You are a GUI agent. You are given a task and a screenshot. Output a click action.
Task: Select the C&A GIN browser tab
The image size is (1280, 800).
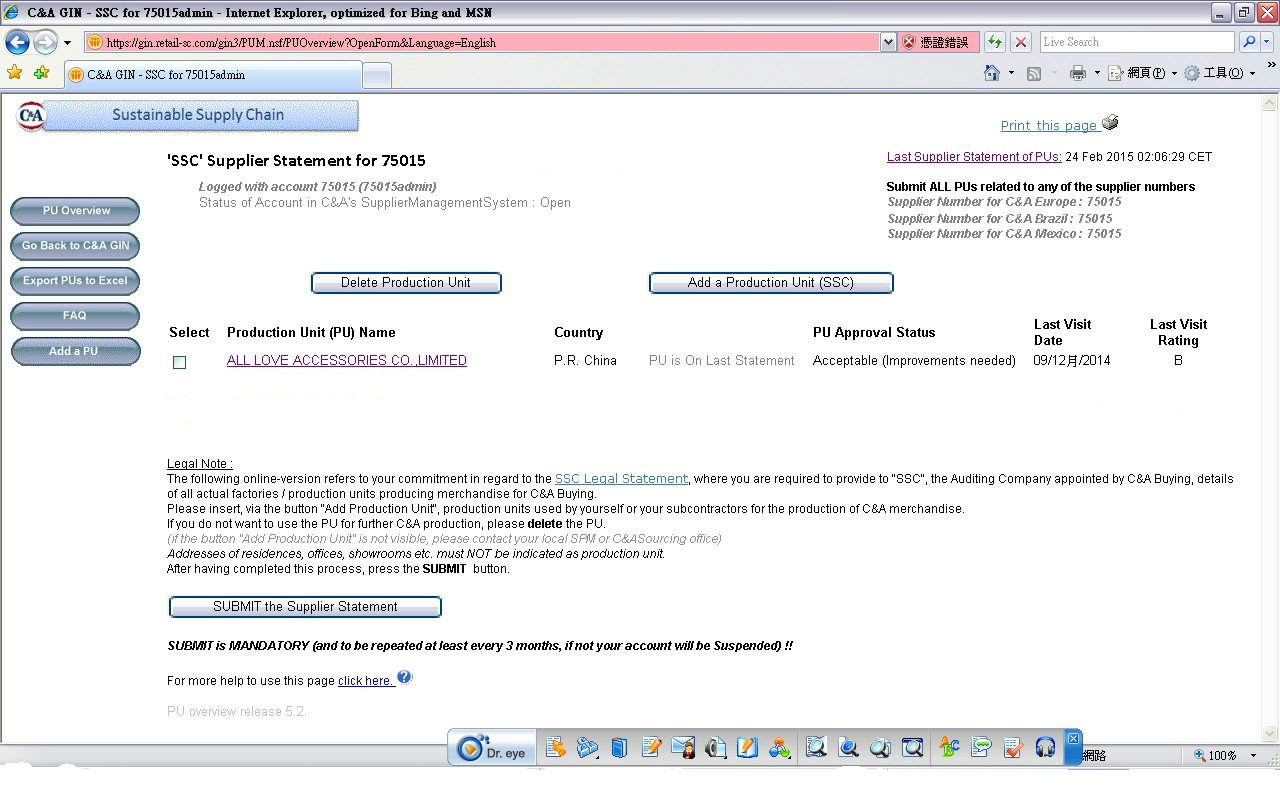[212, 75]
